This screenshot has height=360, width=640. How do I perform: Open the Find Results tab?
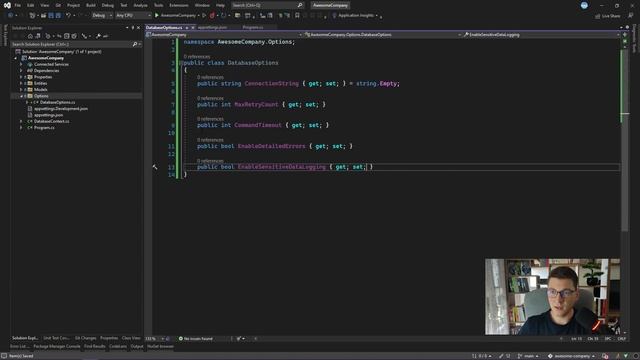coord(95,346)
